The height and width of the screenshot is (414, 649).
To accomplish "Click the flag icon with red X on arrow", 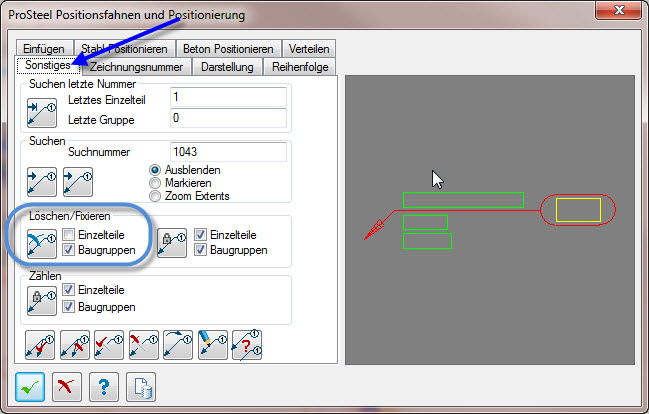I will click(x=75, y=345).
